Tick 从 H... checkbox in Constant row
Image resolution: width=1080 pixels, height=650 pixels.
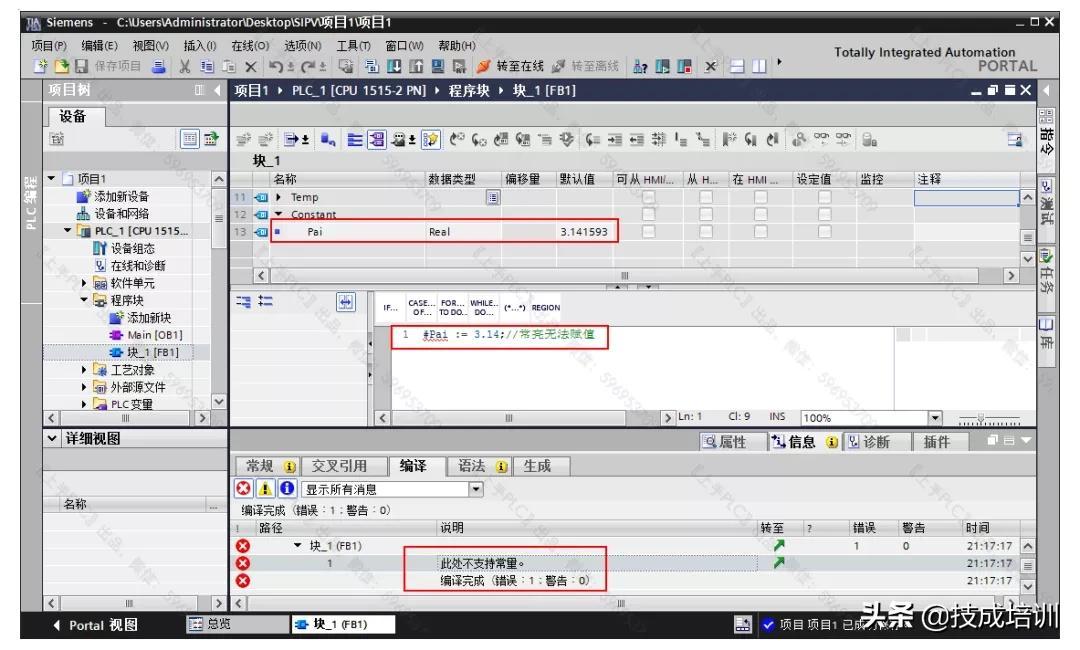tap(706, 214)
